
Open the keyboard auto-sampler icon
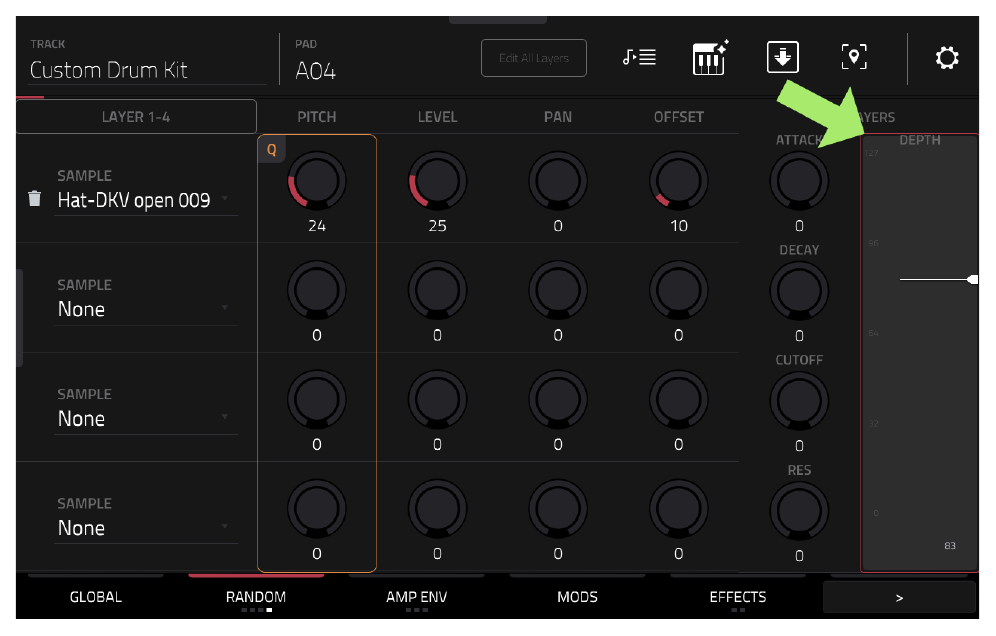(x=710, y=58)
